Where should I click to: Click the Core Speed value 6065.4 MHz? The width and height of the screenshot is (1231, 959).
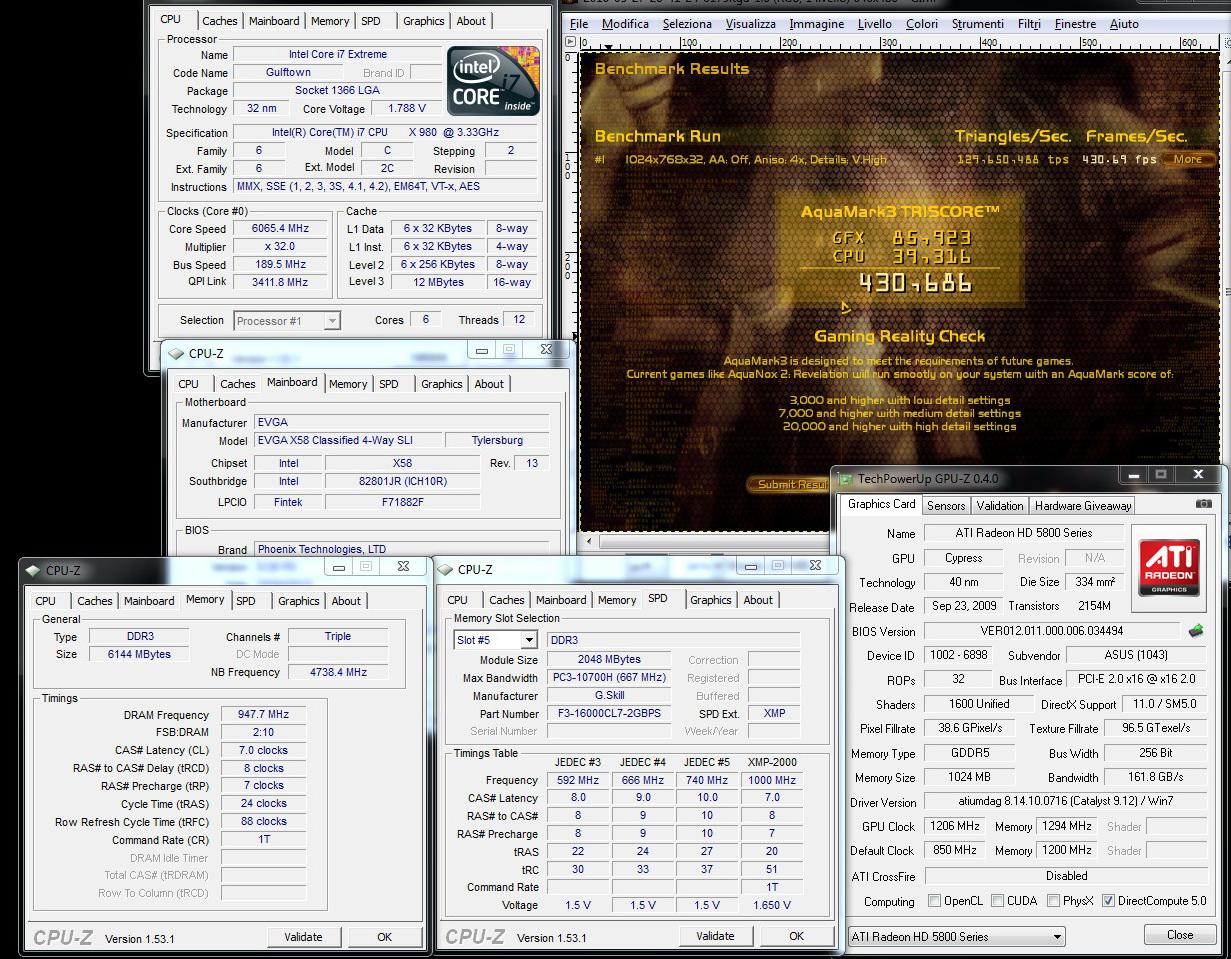coord(281,229)
